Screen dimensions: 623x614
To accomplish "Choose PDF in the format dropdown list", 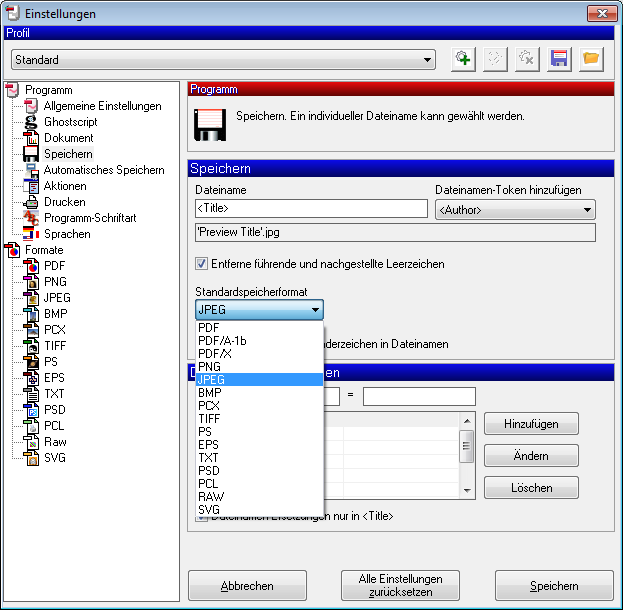I will (259, 328).
